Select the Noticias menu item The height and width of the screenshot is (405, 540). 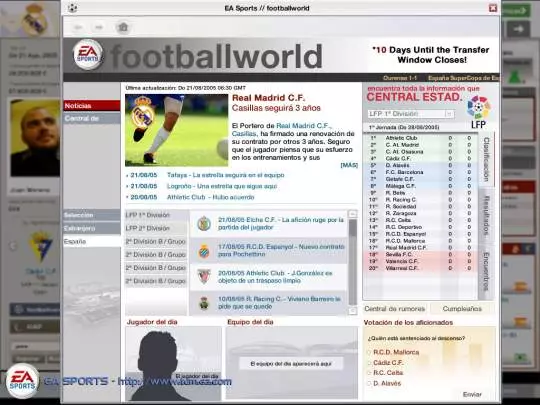92,106
